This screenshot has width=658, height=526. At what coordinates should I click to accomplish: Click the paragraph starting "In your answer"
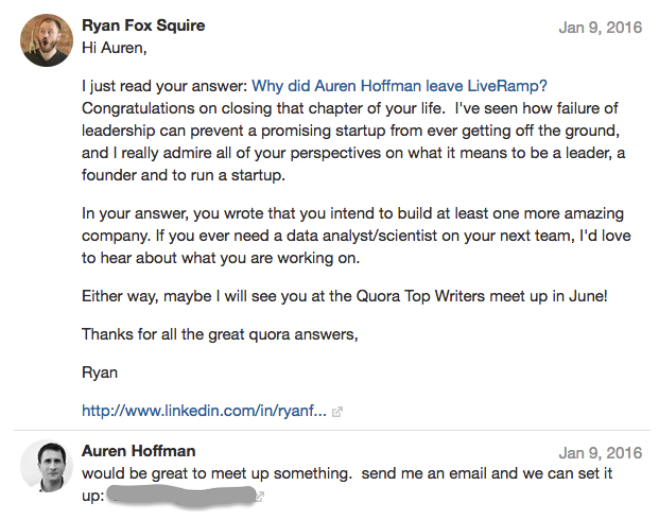tap(350, 236)
